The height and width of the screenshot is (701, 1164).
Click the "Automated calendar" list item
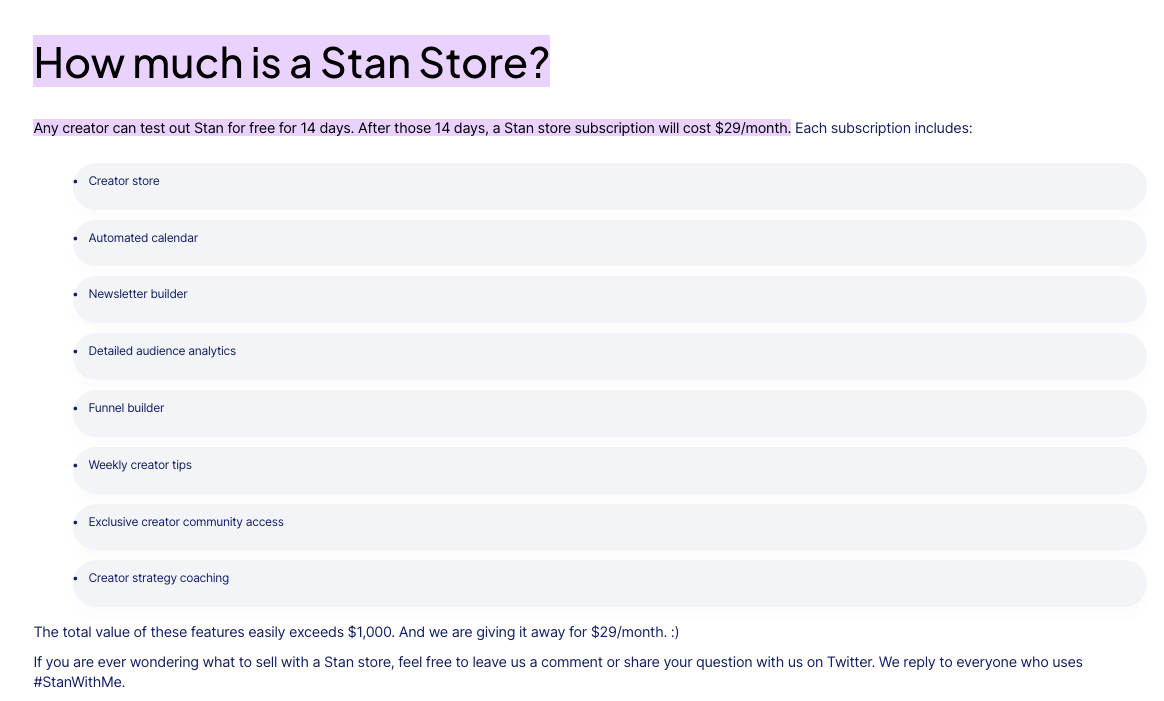click(609, 243)
